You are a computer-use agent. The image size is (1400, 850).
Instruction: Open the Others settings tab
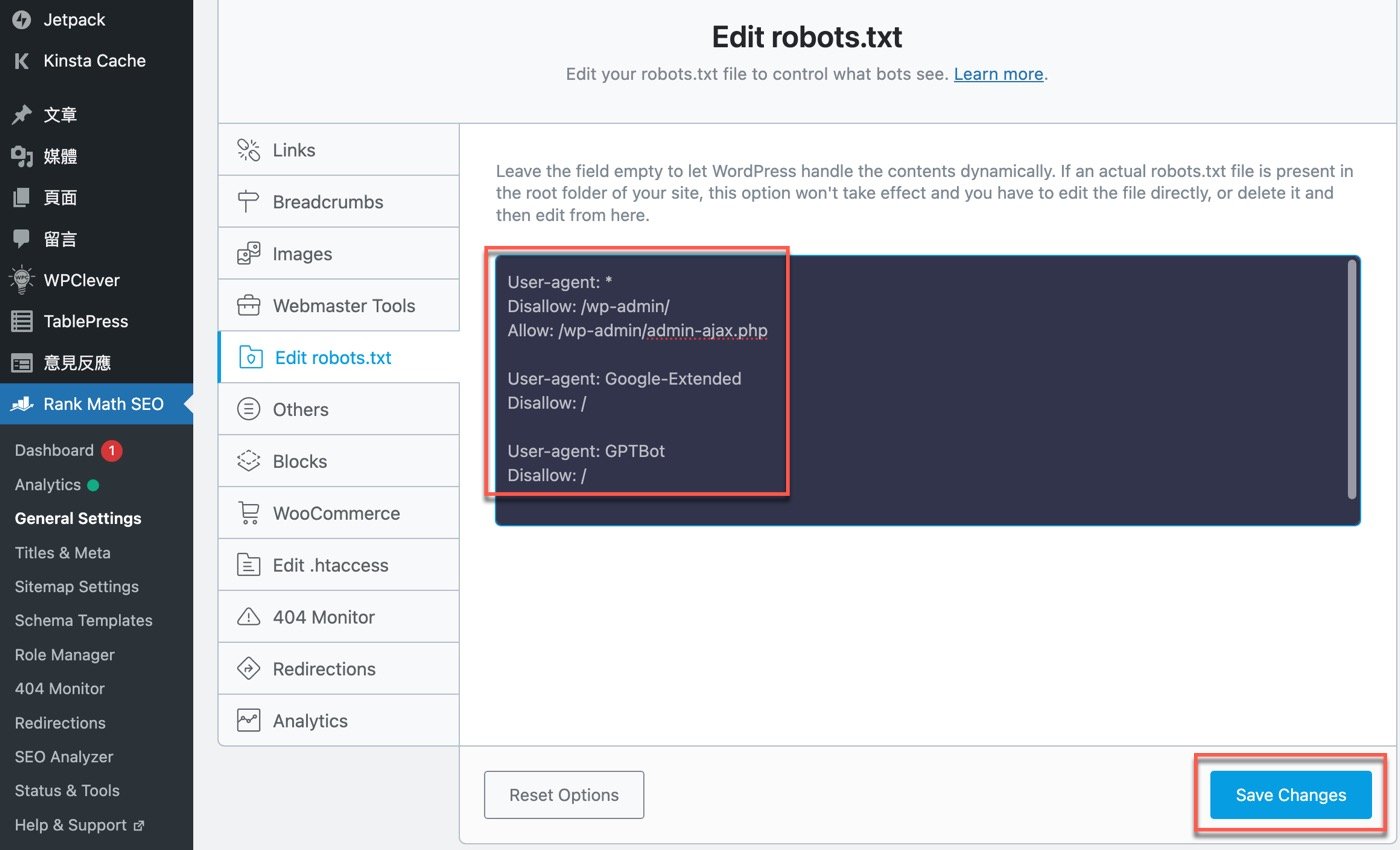click(x=339, y=409)
